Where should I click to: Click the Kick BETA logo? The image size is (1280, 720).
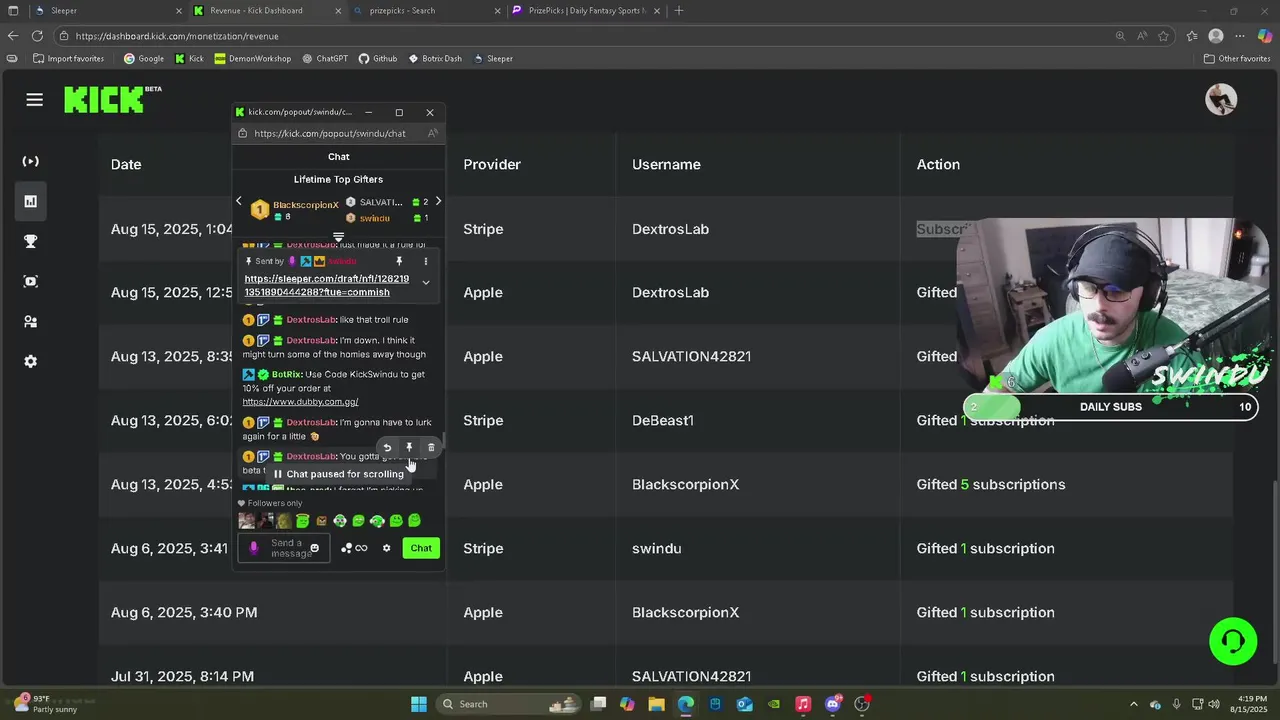[x=112, y=99]
